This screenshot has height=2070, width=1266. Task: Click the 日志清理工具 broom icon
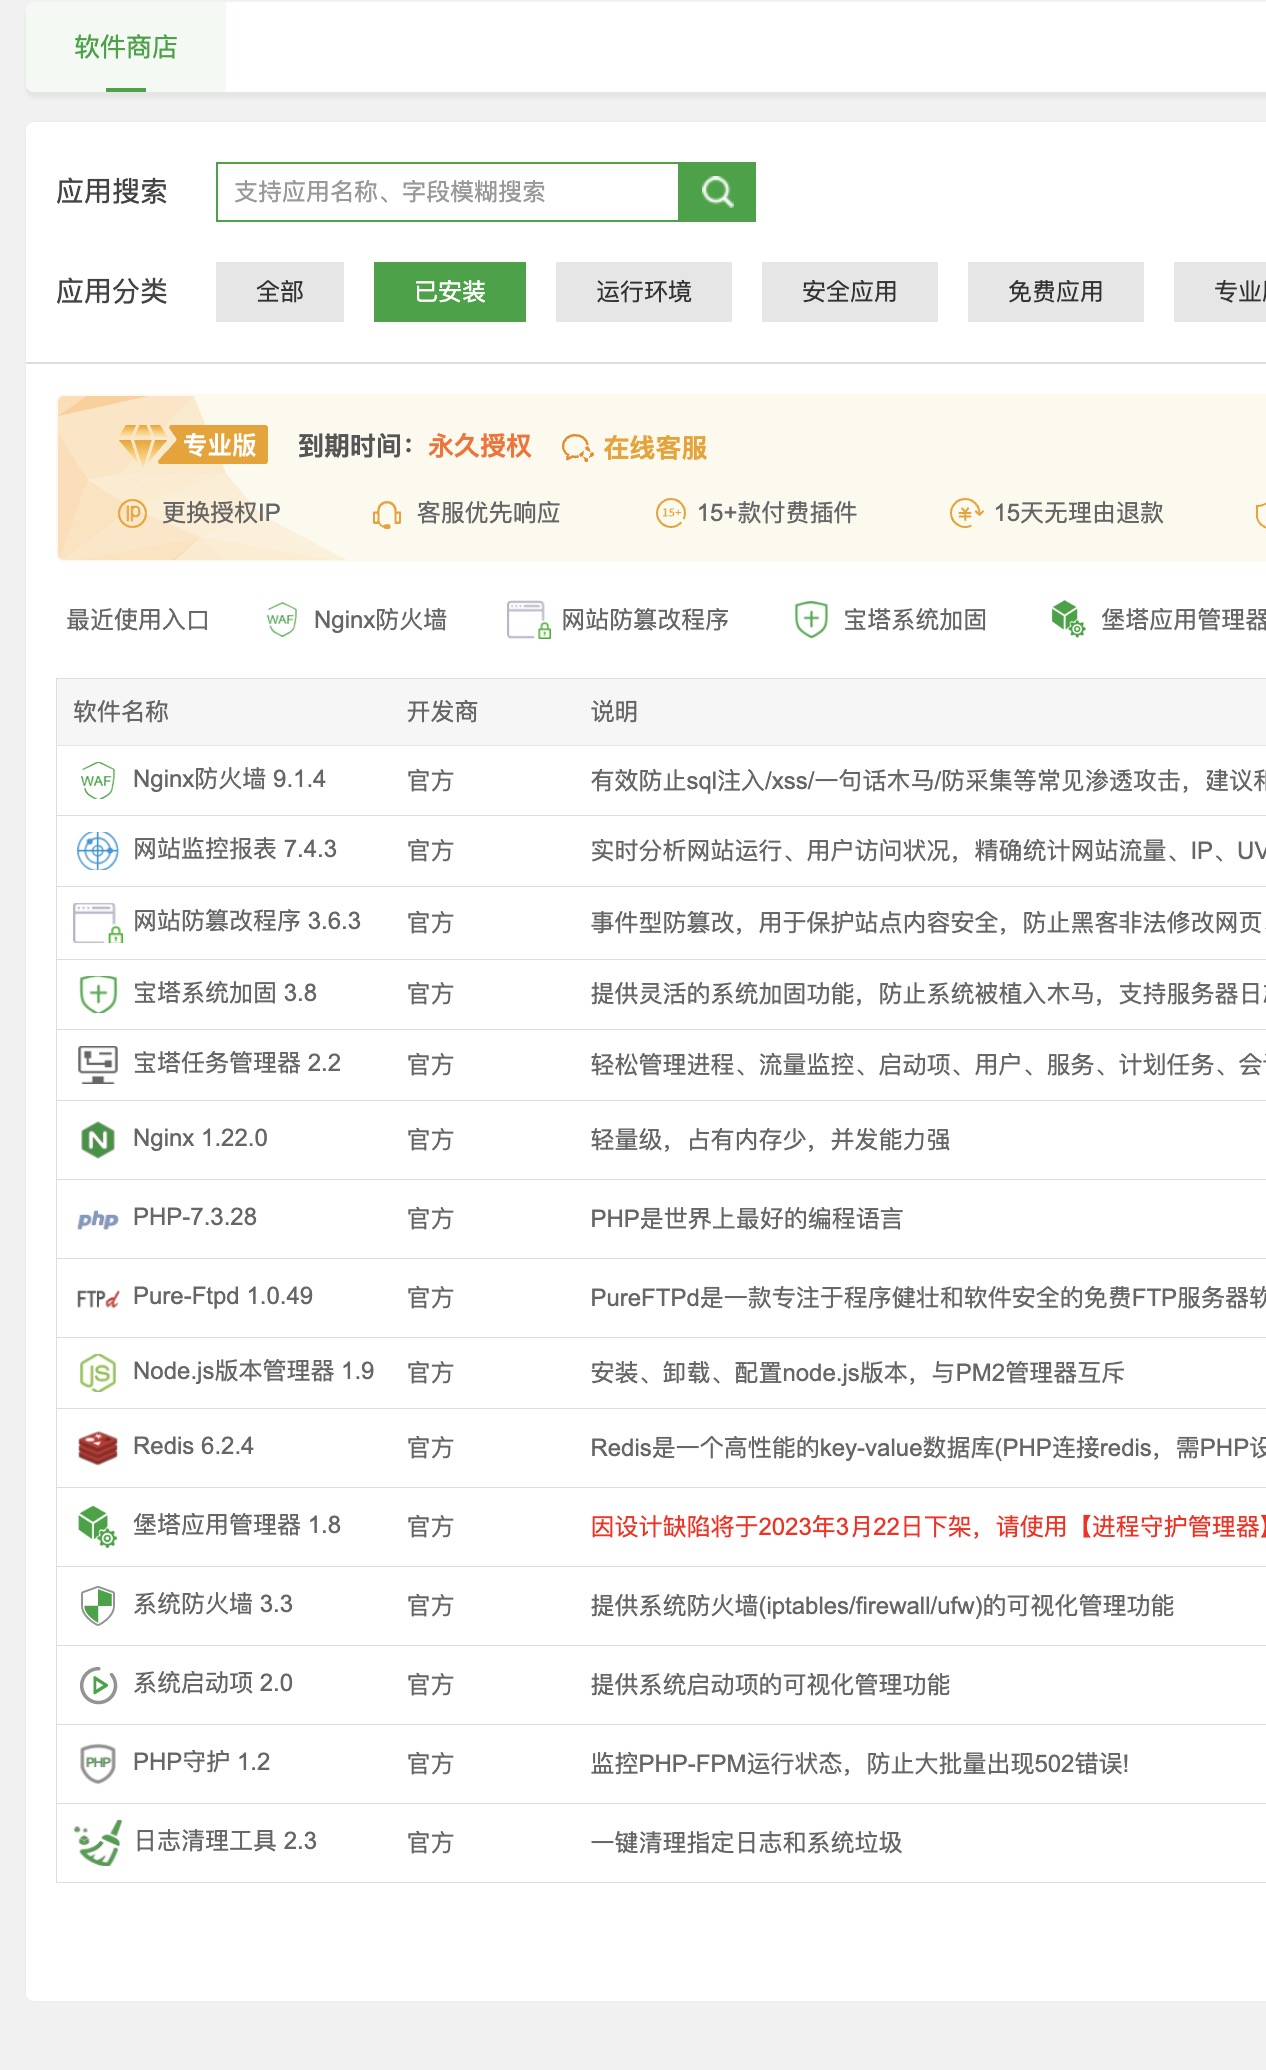[x=97, y=1843]
